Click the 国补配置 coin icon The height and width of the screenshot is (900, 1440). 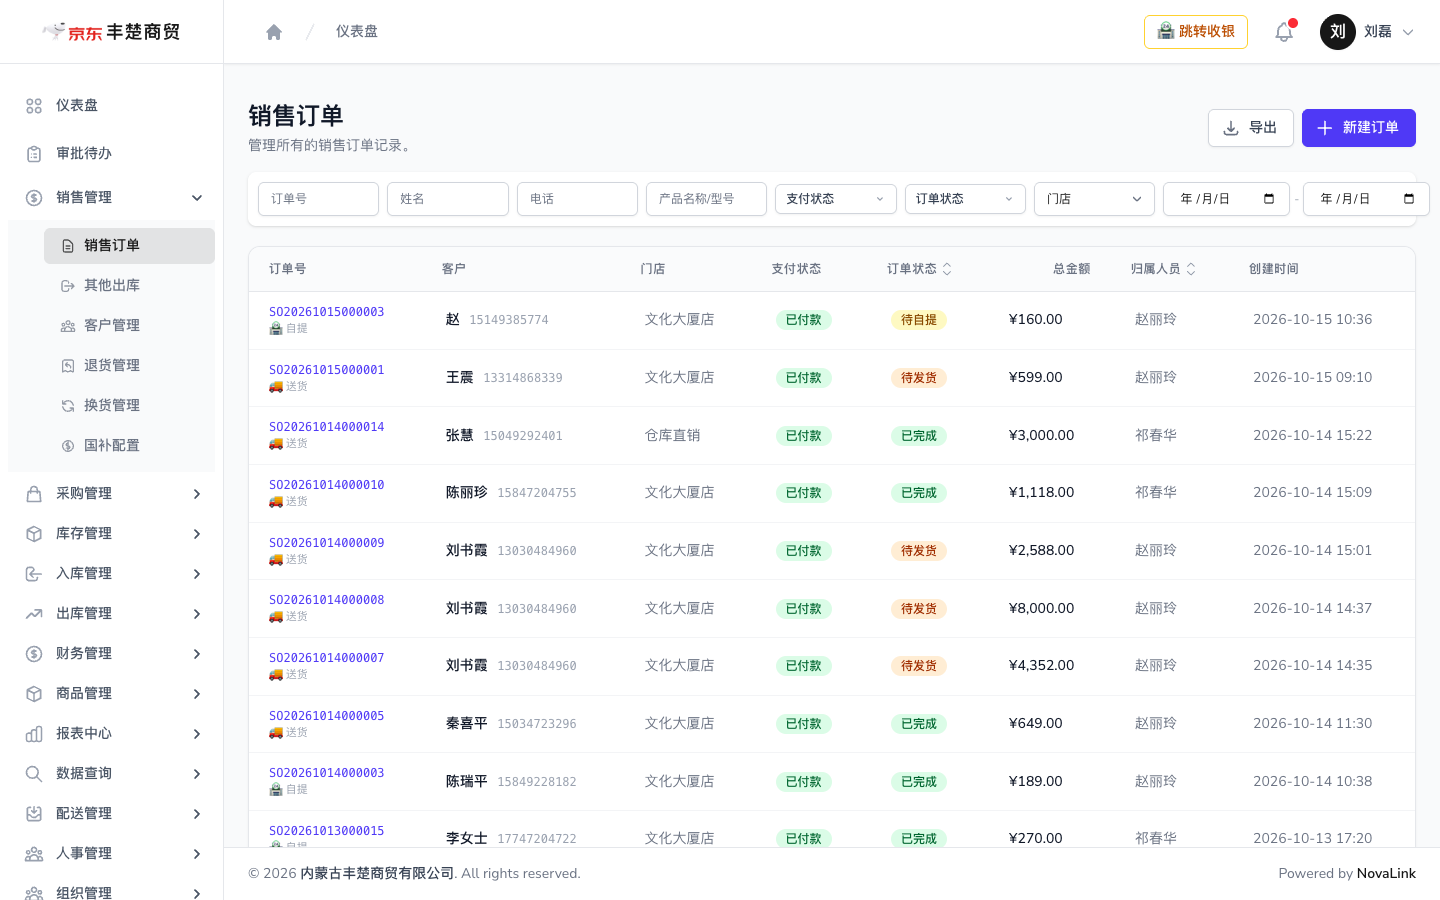point(68,446)
